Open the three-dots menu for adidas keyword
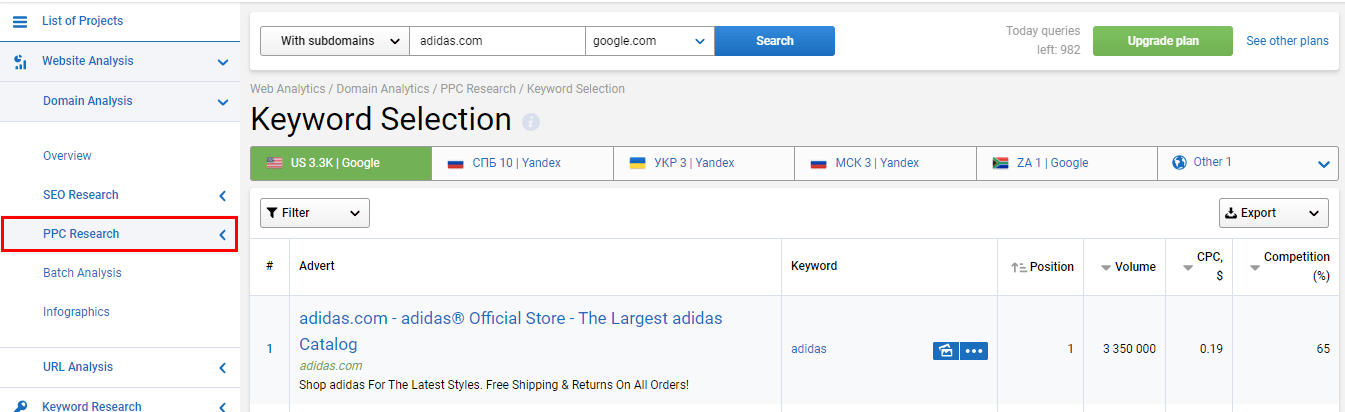 (x=974, y=350)
